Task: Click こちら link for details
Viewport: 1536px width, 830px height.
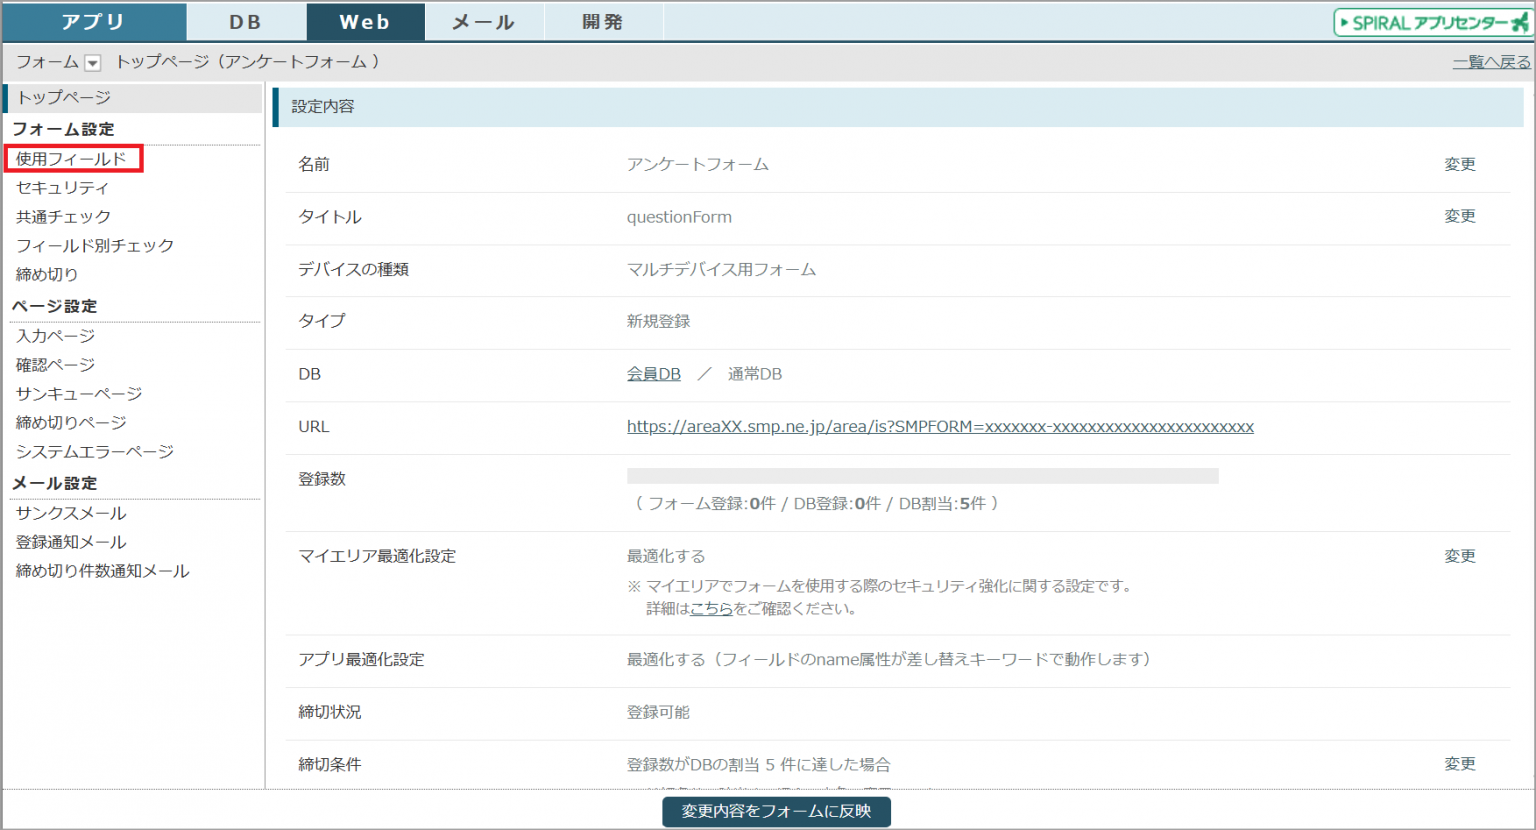Action: coord(711,608)
